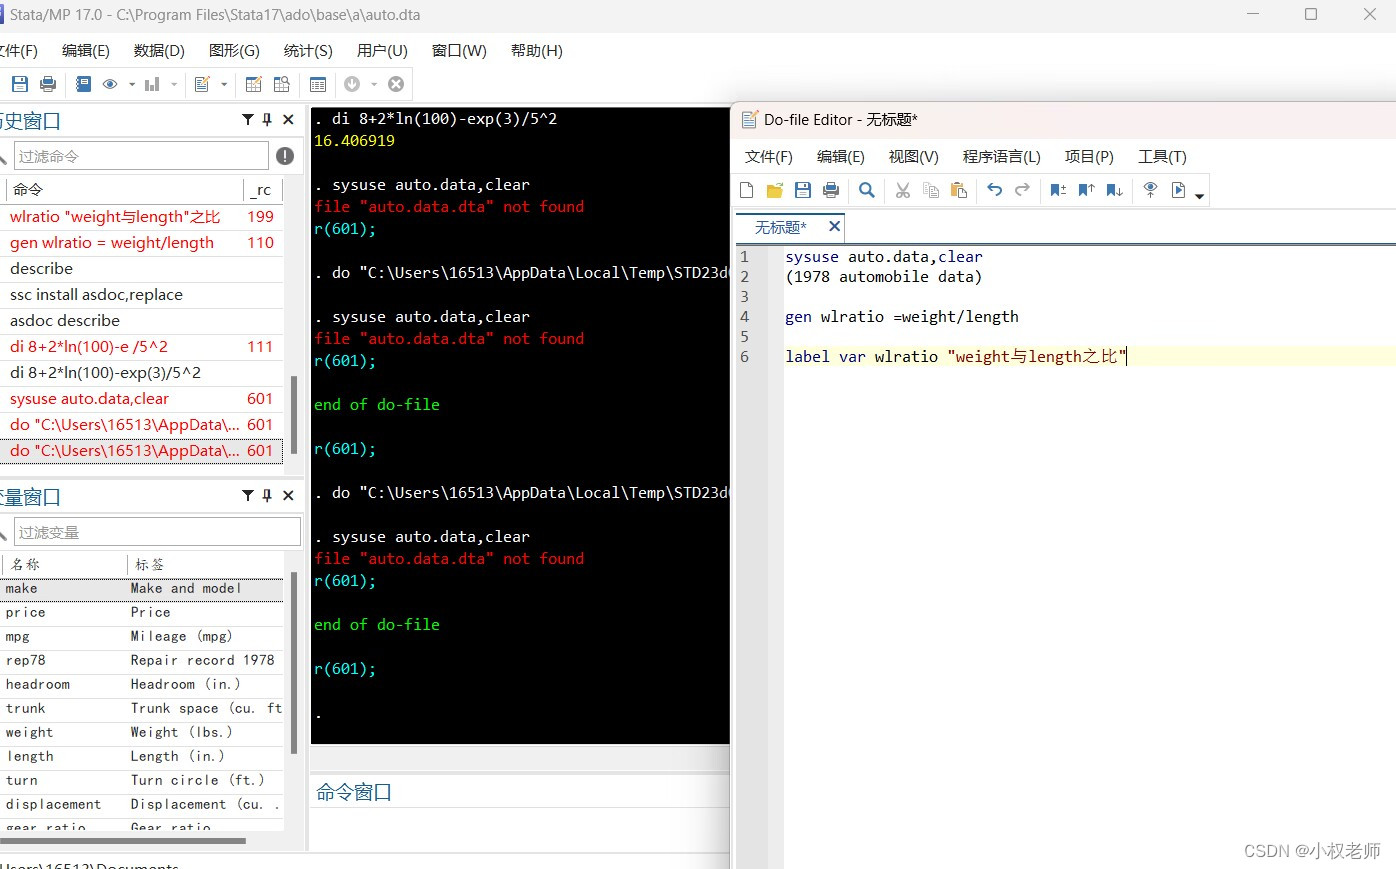Click the 过滤变量 filter input
This screenshot has width=1396, height=869.
click(x=157, y=532)
